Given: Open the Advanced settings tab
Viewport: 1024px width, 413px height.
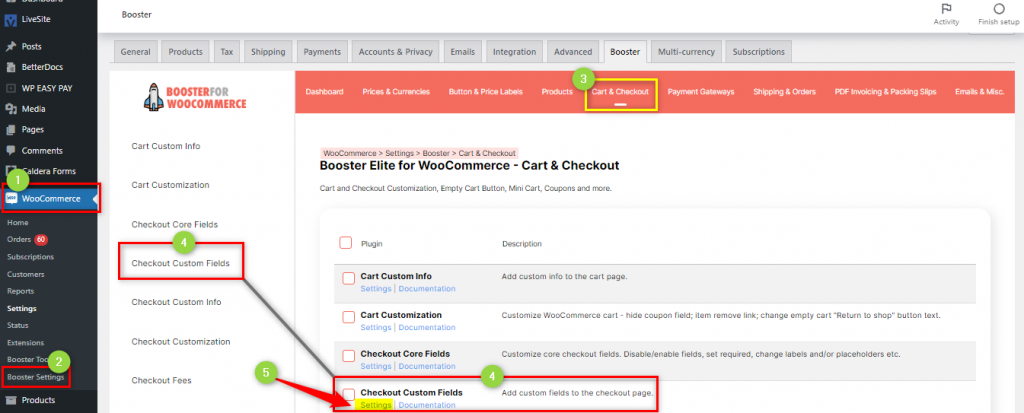Looking at the screenshot, I should (x=573, y=52).
